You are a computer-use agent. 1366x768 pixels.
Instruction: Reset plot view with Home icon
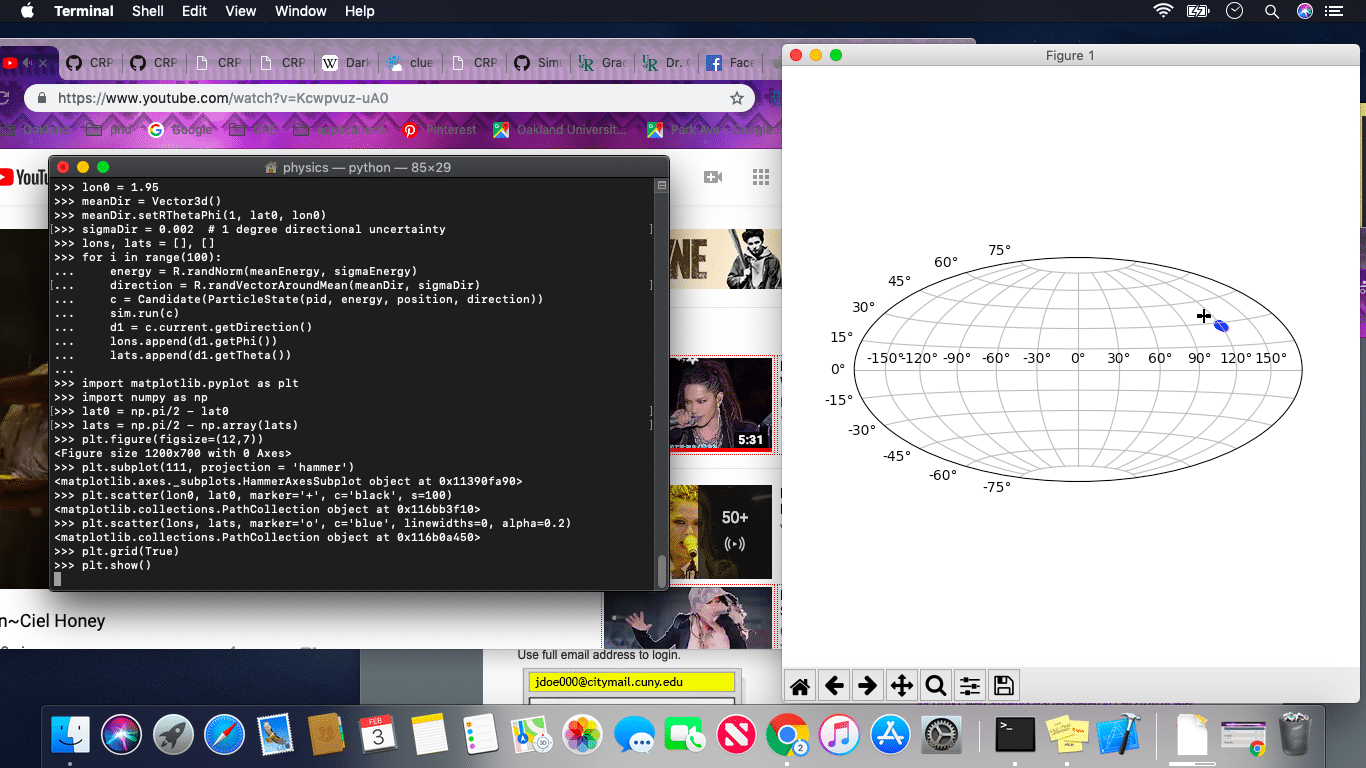click(x=800, y=685)
